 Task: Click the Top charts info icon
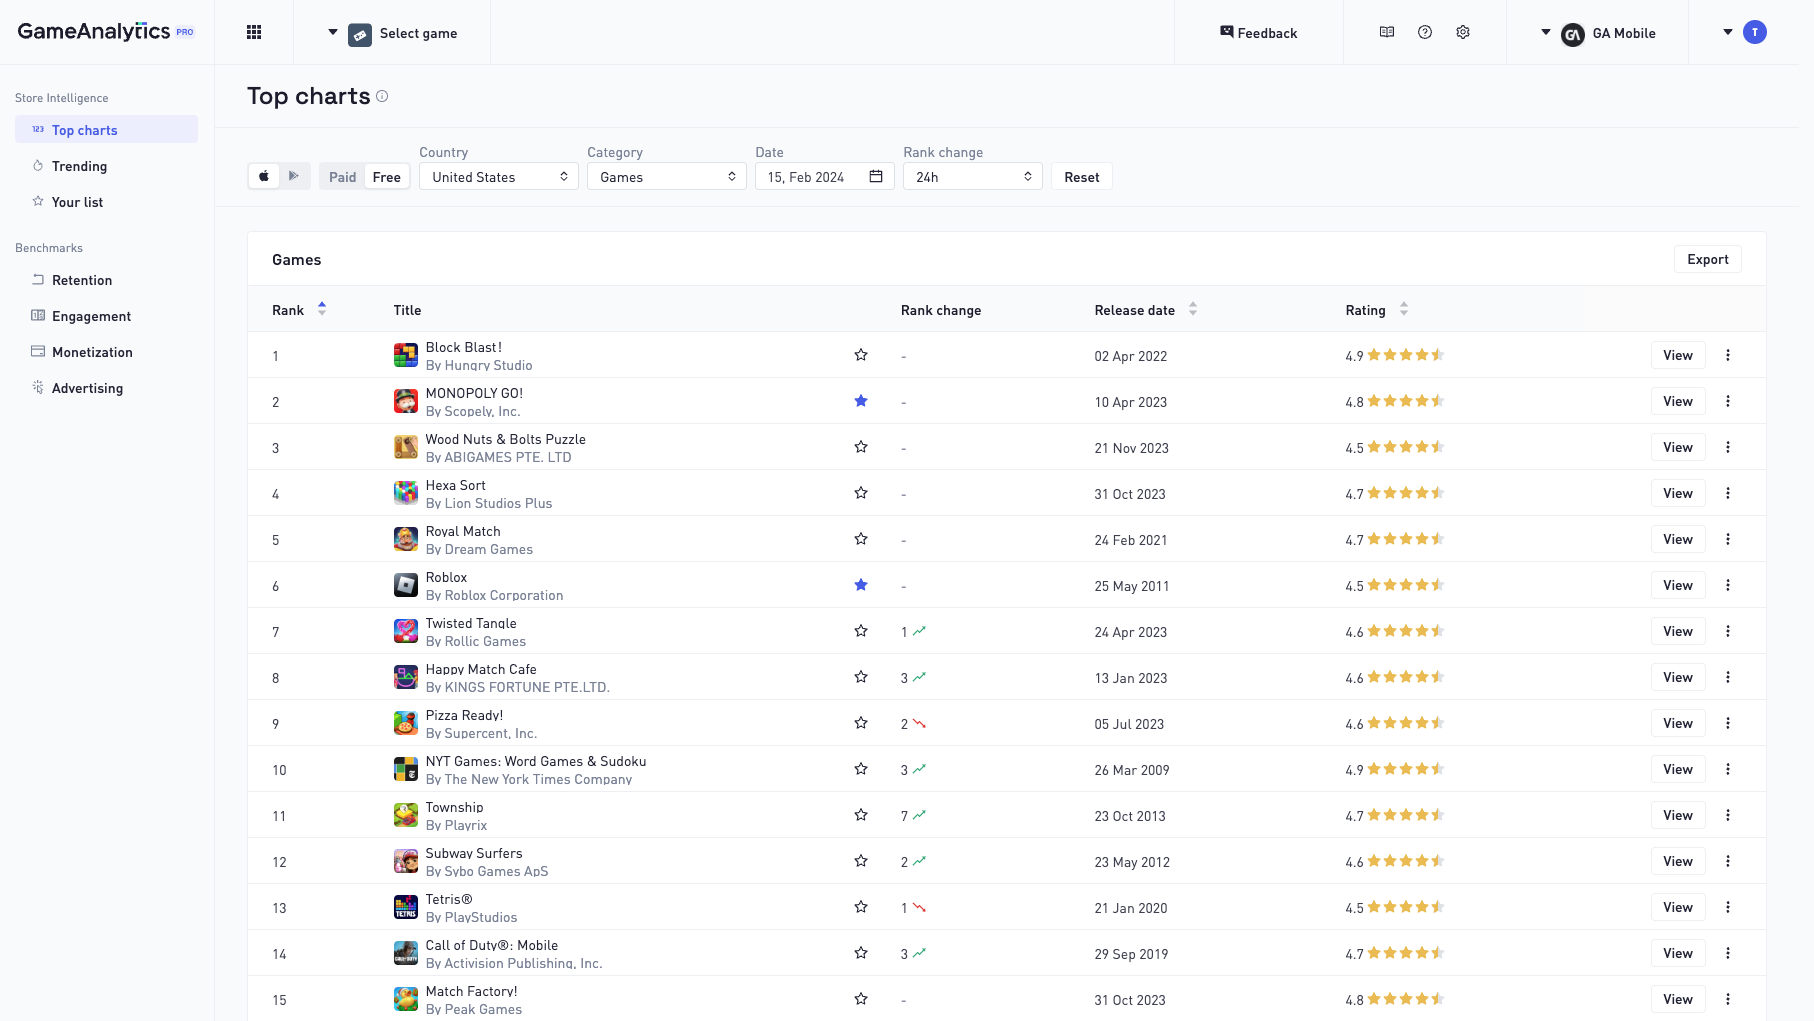tap(382, 96)
